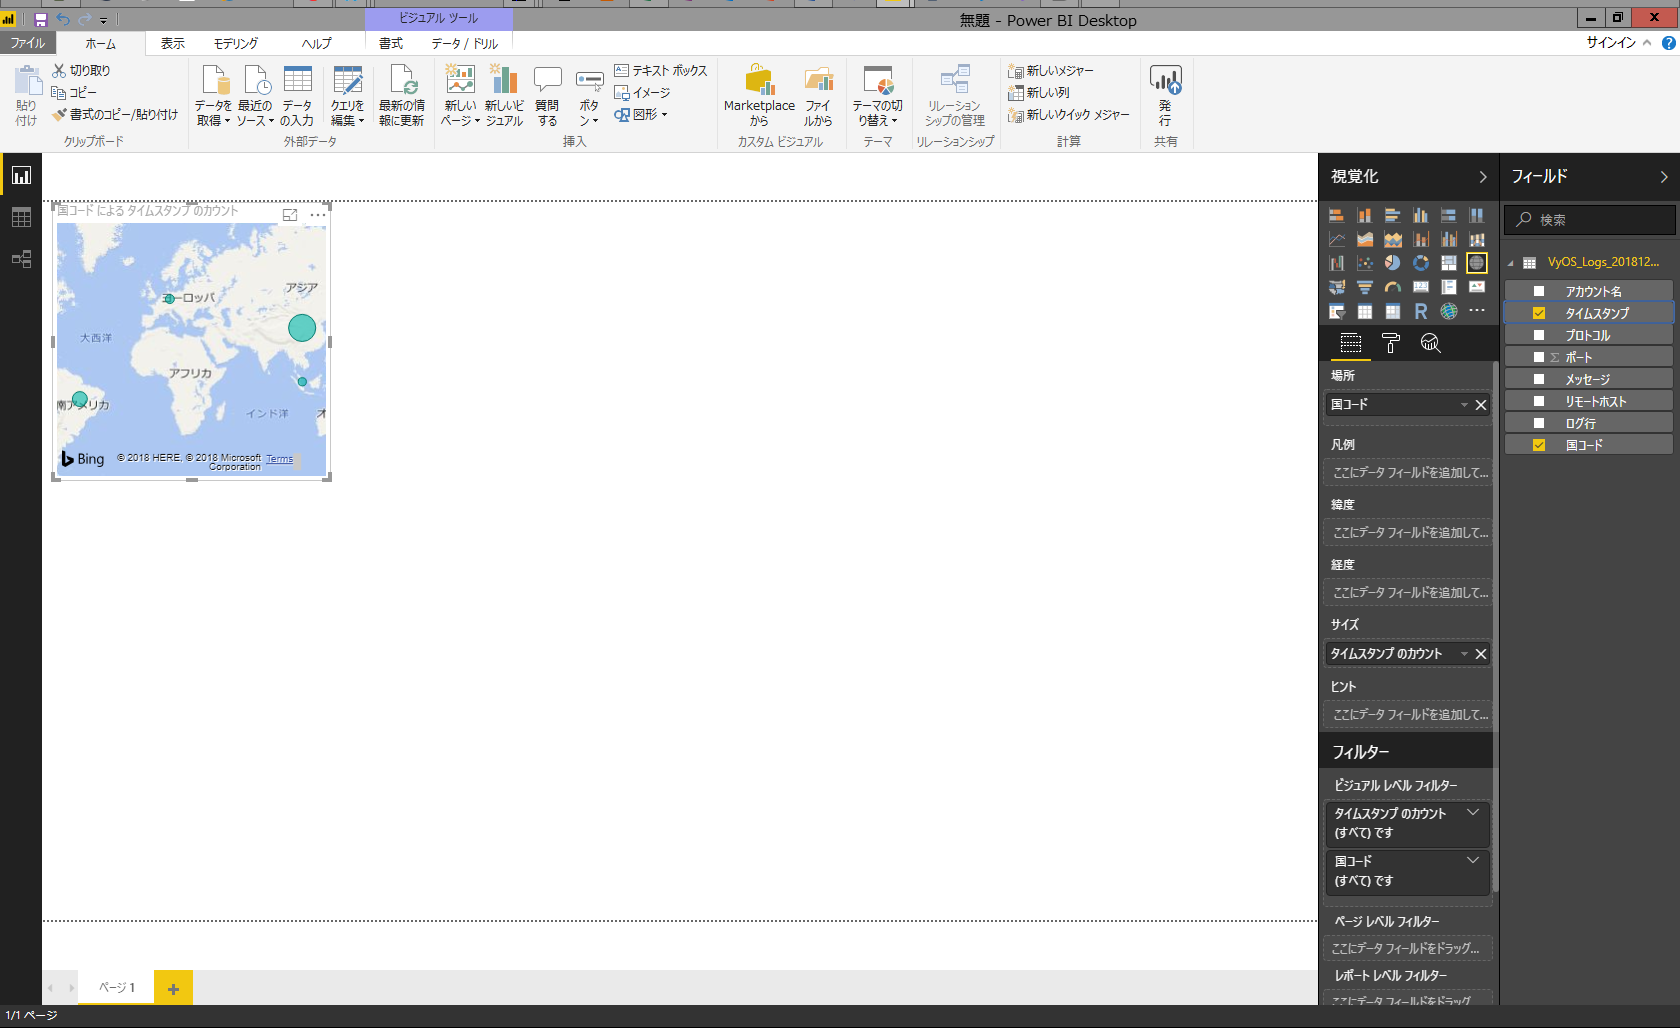Open the Analytics magnifier pane
The height and width of the screenshot is (1028, 1680).
(1431, 344)
